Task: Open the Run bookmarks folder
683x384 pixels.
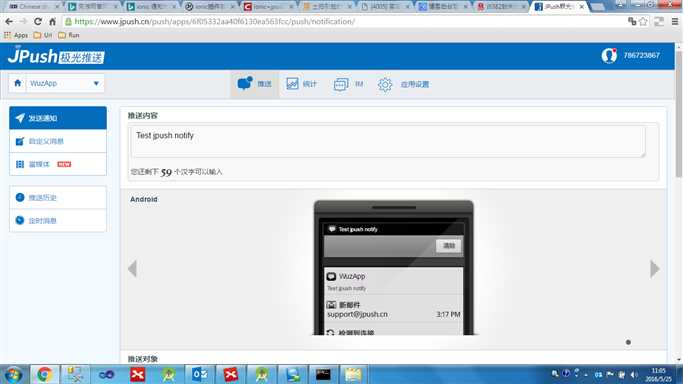Action: [69, 35]
